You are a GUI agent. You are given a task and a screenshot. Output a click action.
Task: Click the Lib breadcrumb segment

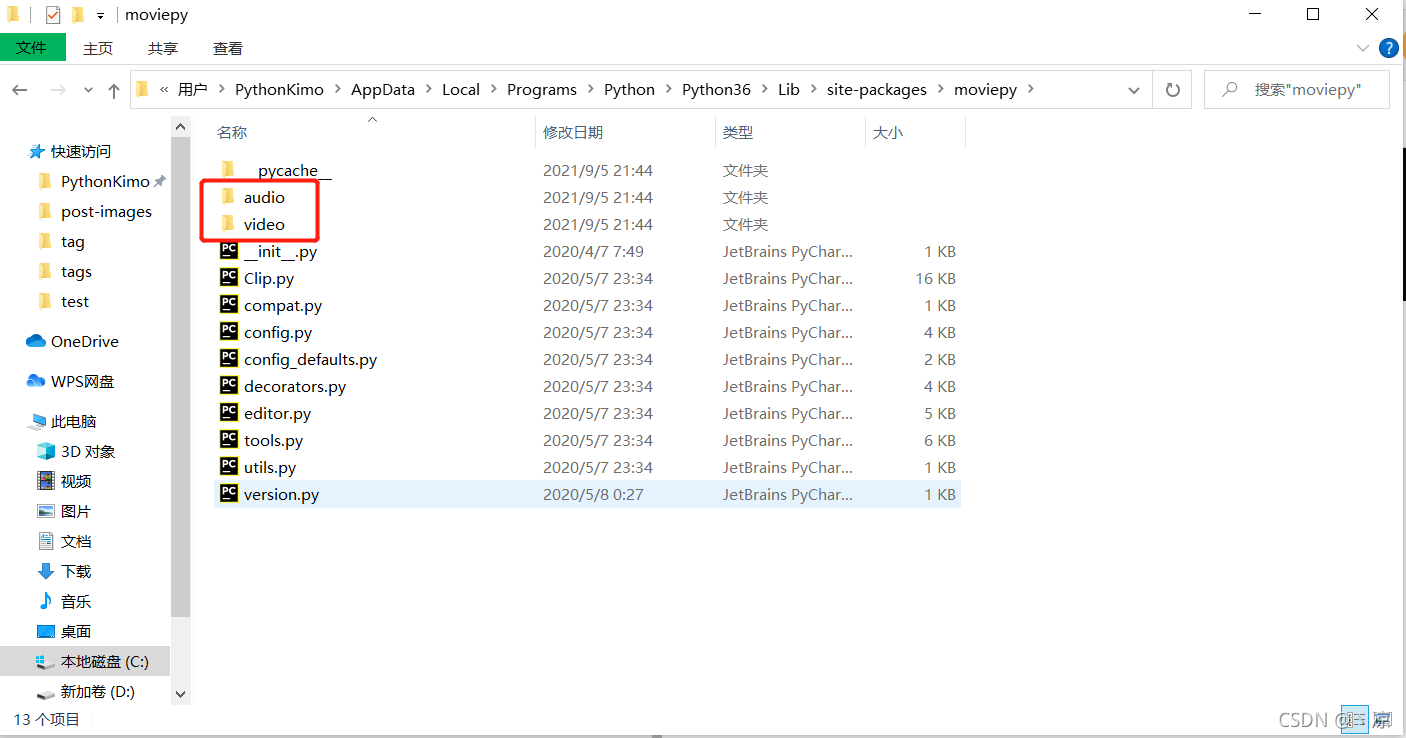click(789, 89)
